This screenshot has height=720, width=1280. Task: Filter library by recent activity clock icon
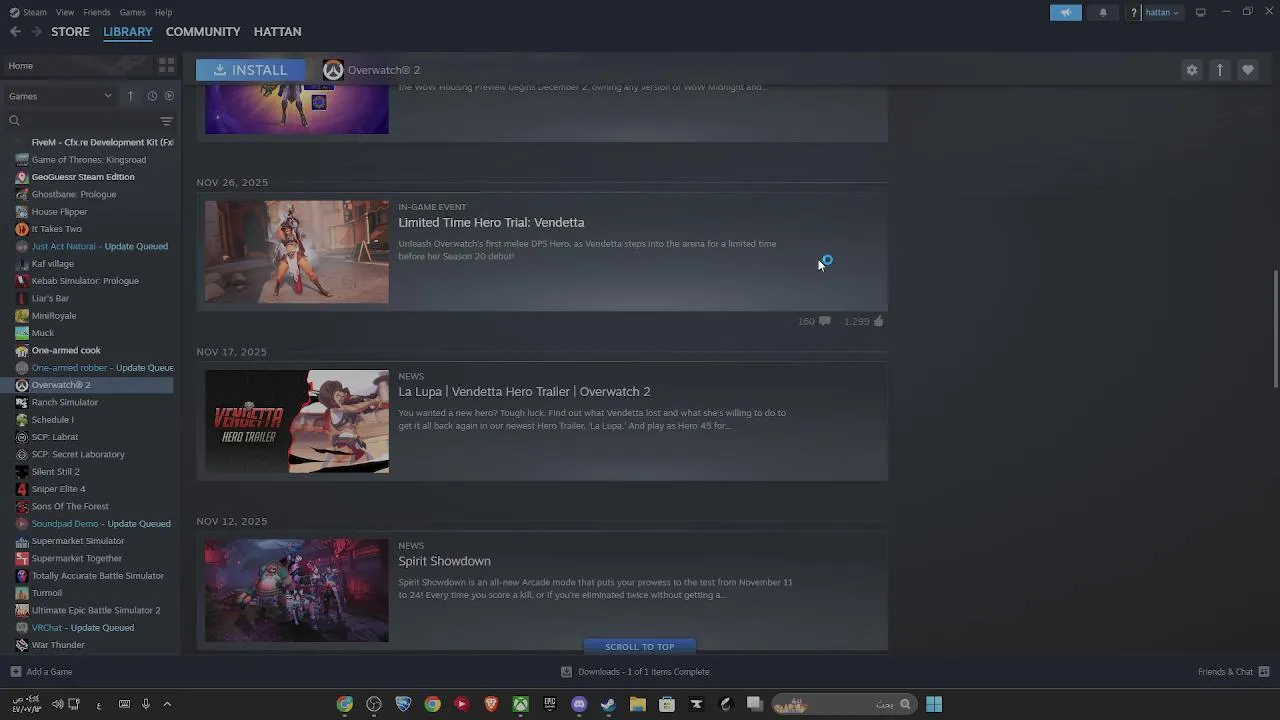click(152, 96)
